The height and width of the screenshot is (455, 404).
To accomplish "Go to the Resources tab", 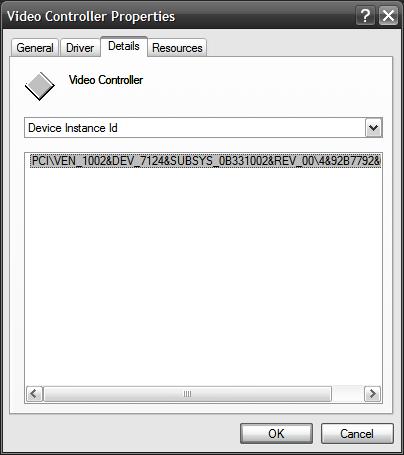I will pos(177,48).
